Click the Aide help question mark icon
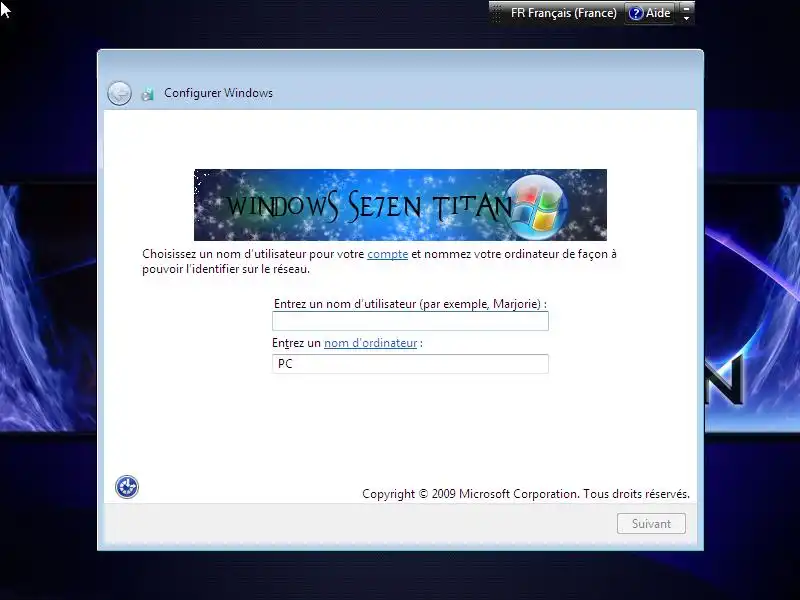 635,13
